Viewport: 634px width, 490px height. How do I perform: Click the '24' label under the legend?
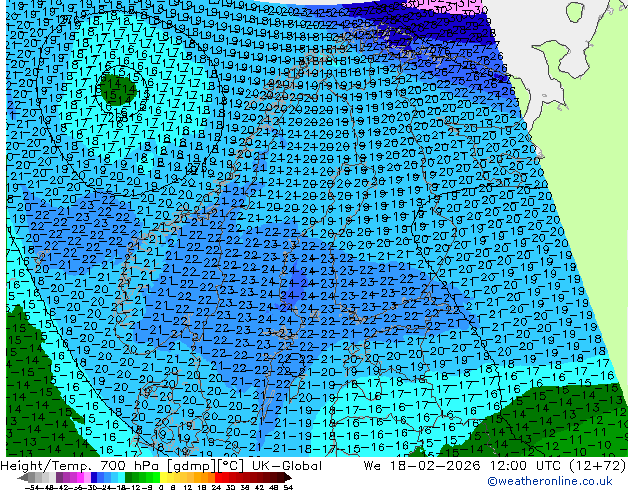click(216, 487)
